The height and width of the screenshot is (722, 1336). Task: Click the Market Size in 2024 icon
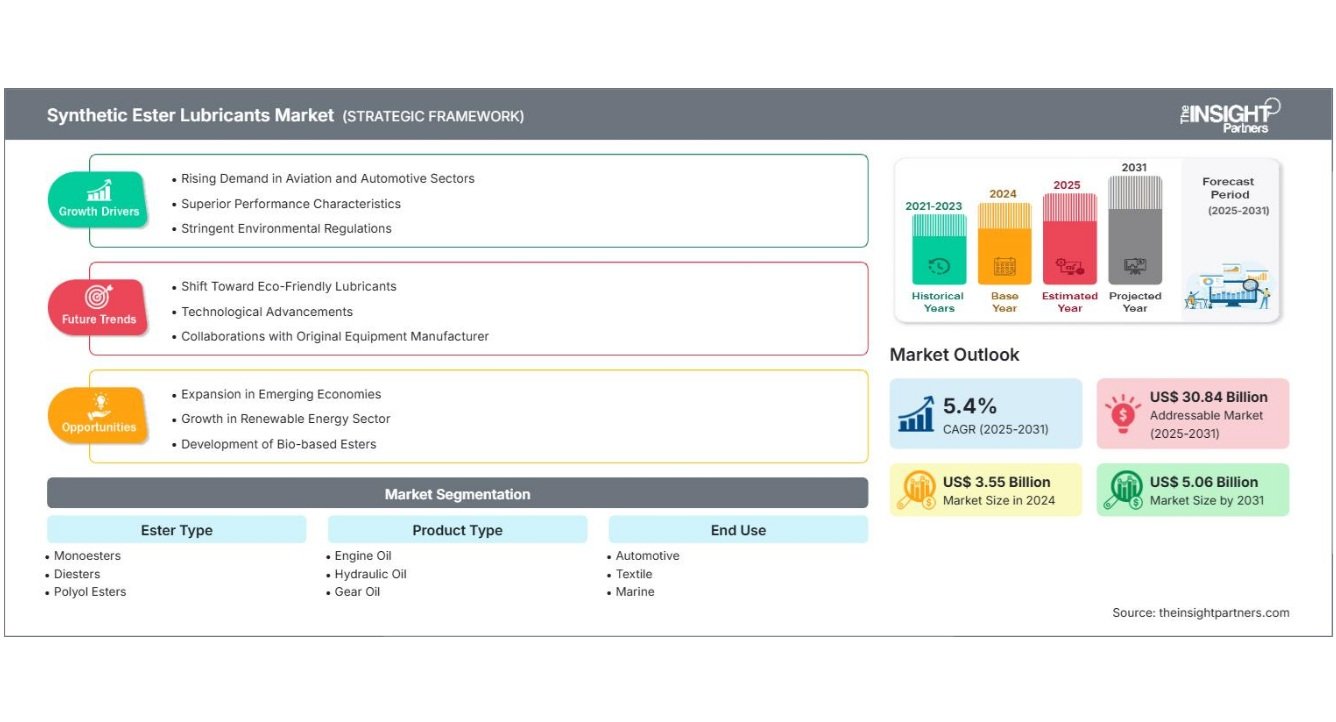pyautogui.click(x=916, y=490)
